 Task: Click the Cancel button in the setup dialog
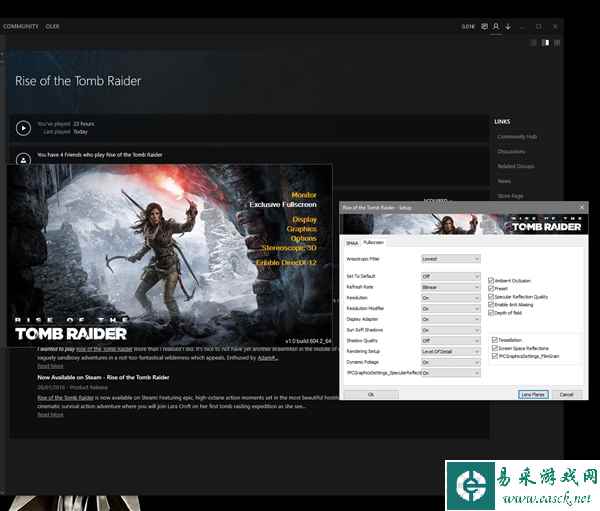[x=566, y=395]
